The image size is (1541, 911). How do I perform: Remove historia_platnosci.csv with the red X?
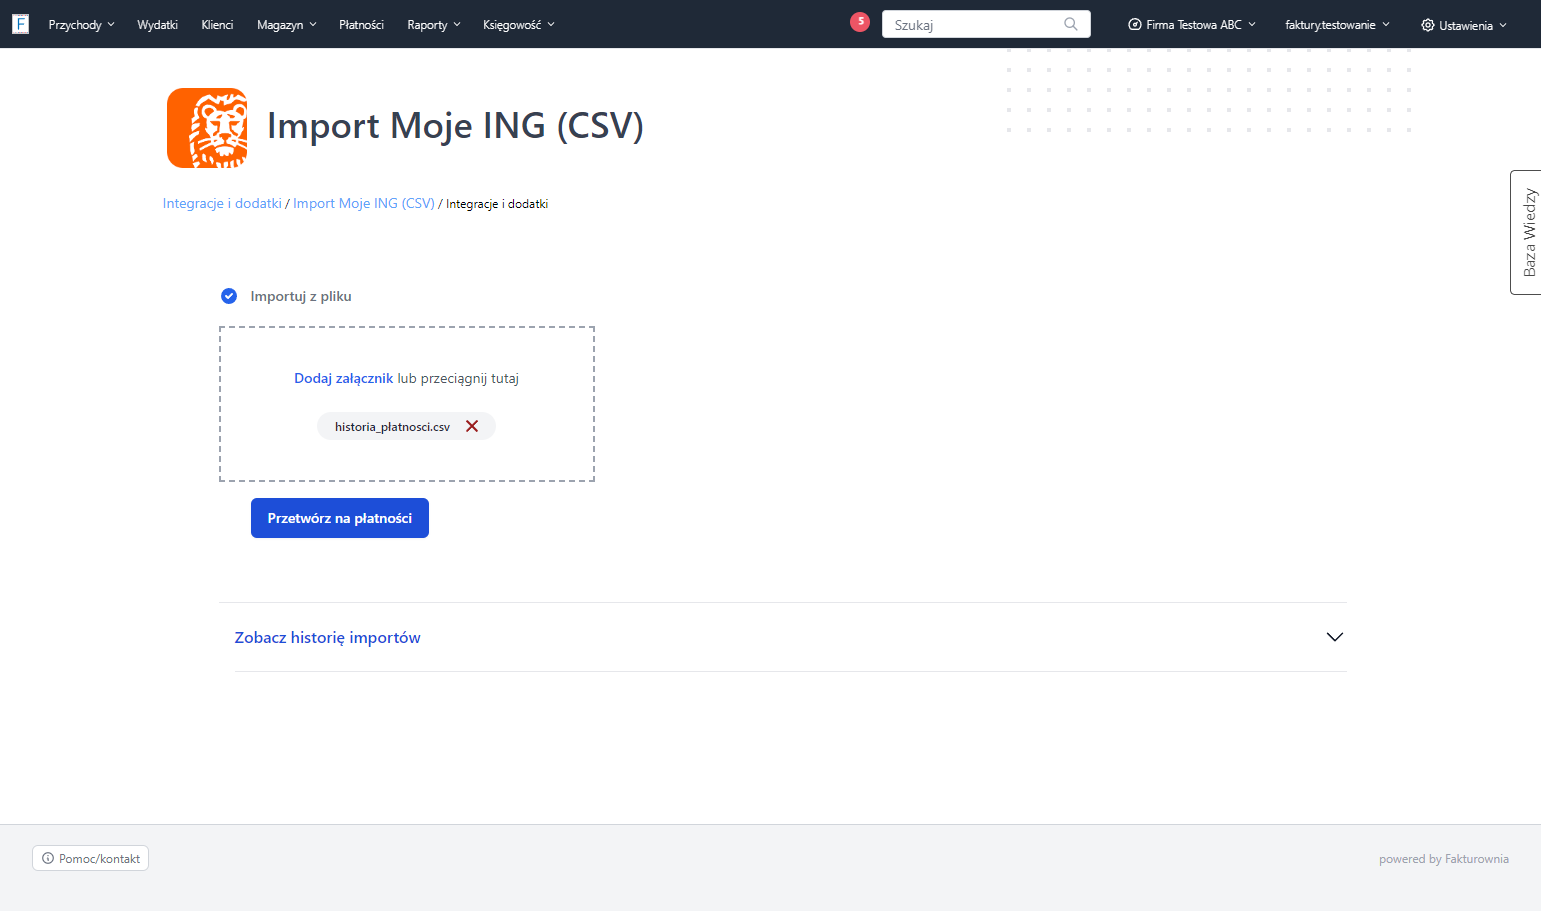(x=472, y=426)
